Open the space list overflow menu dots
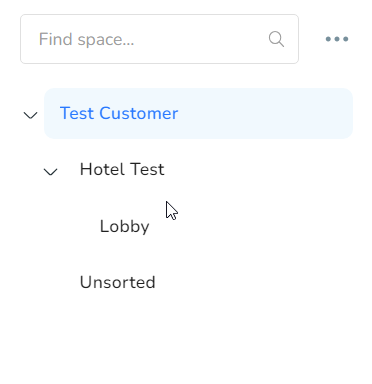 click(337, 39)
